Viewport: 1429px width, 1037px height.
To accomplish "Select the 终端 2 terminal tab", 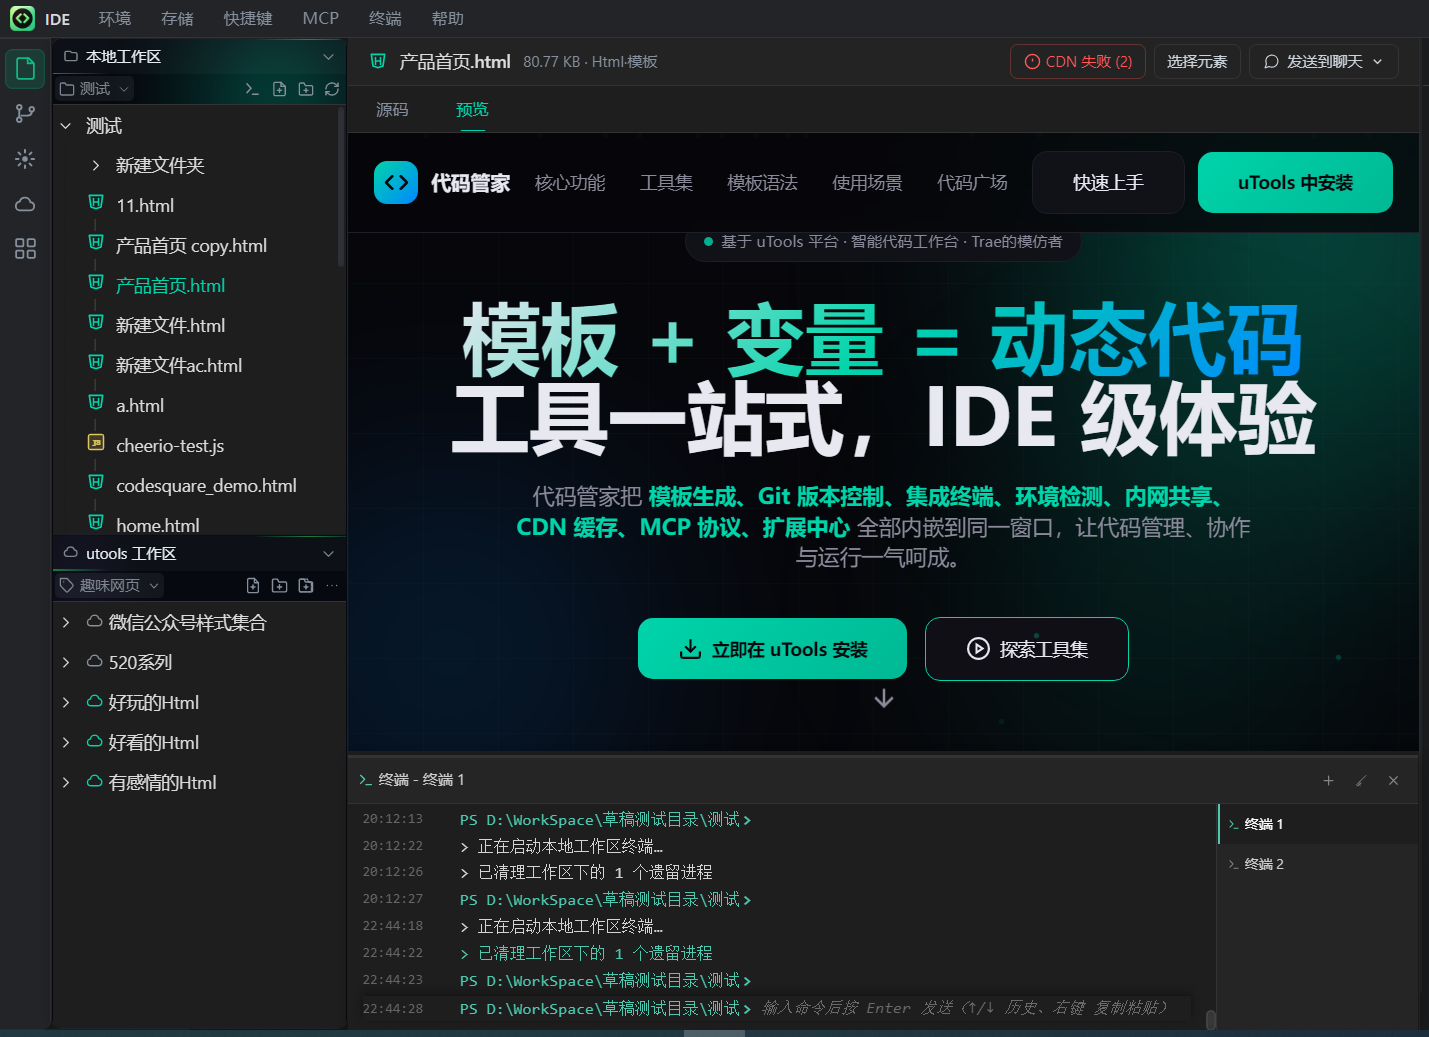I will coord(1318,864).
